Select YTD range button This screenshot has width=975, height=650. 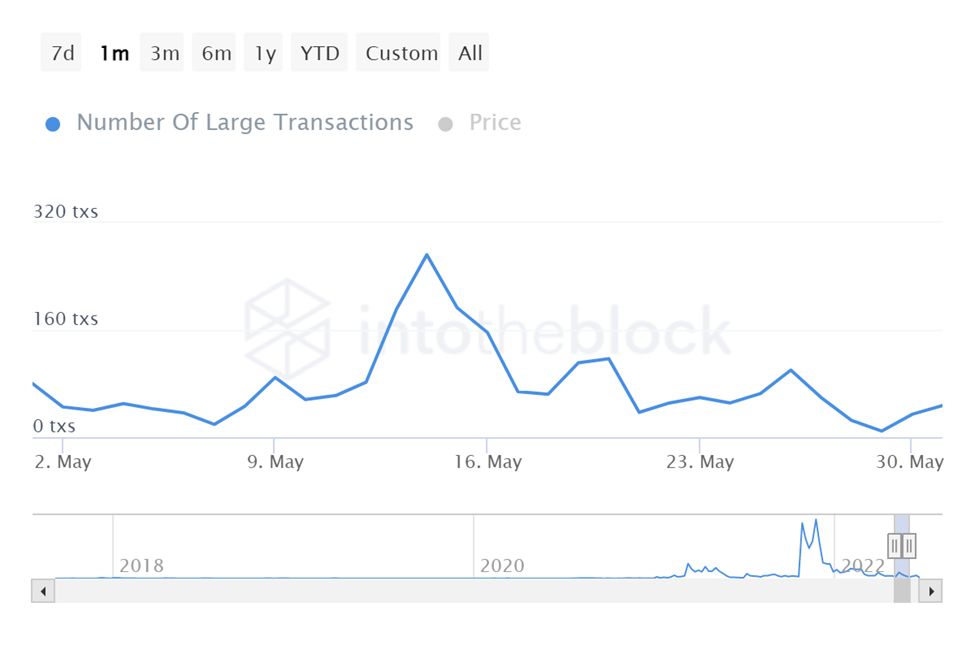pos(320,53)
